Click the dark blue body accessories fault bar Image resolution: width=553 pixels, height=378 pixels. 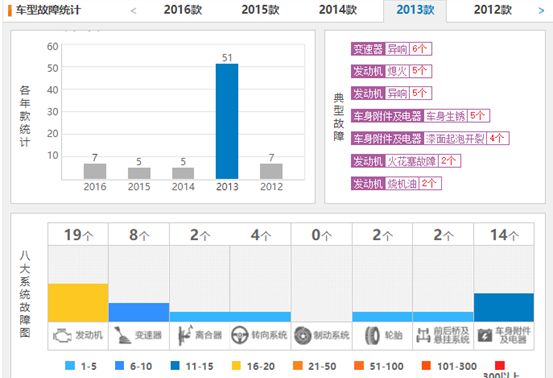(x=504, y=307)
